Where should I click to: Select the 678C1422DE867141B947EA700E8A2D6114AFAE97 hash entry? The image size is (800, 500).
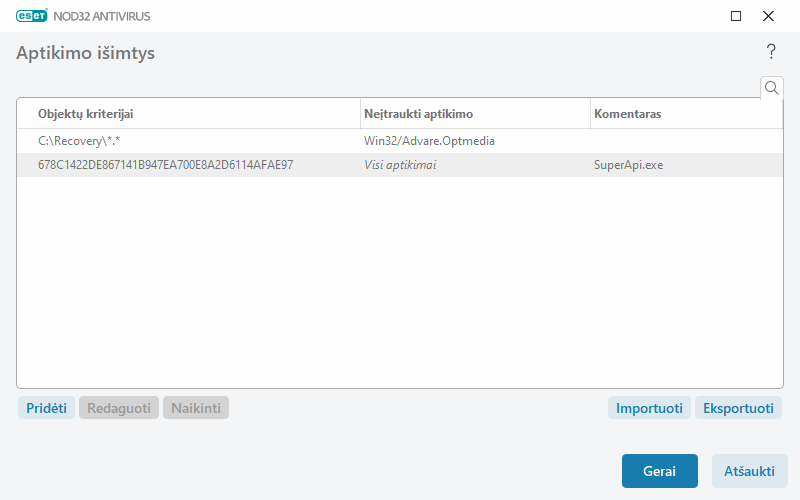point(165,165)
